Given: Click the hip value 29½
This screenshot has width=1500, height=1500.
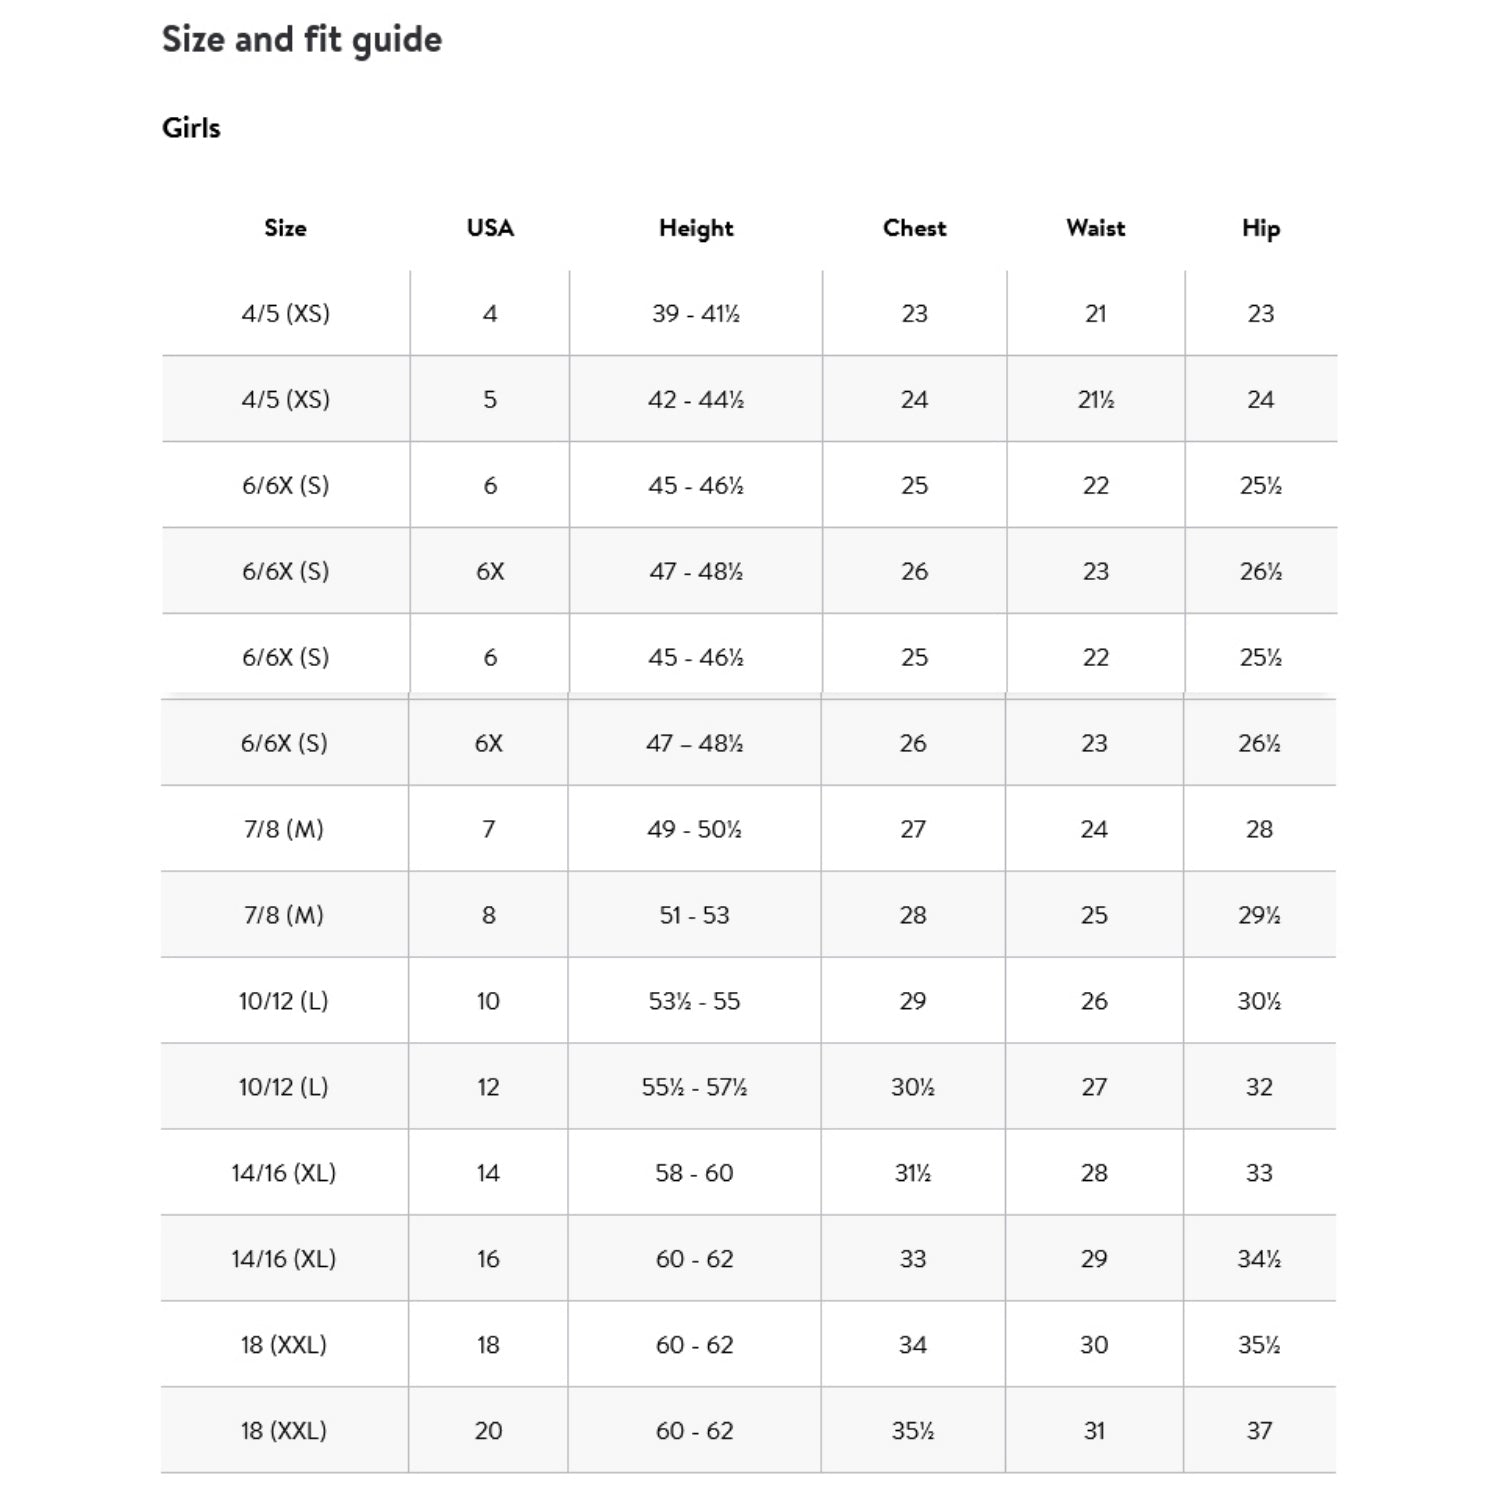Looking at the screenshot, I should pyautogui.click(x=1259, y=915).
